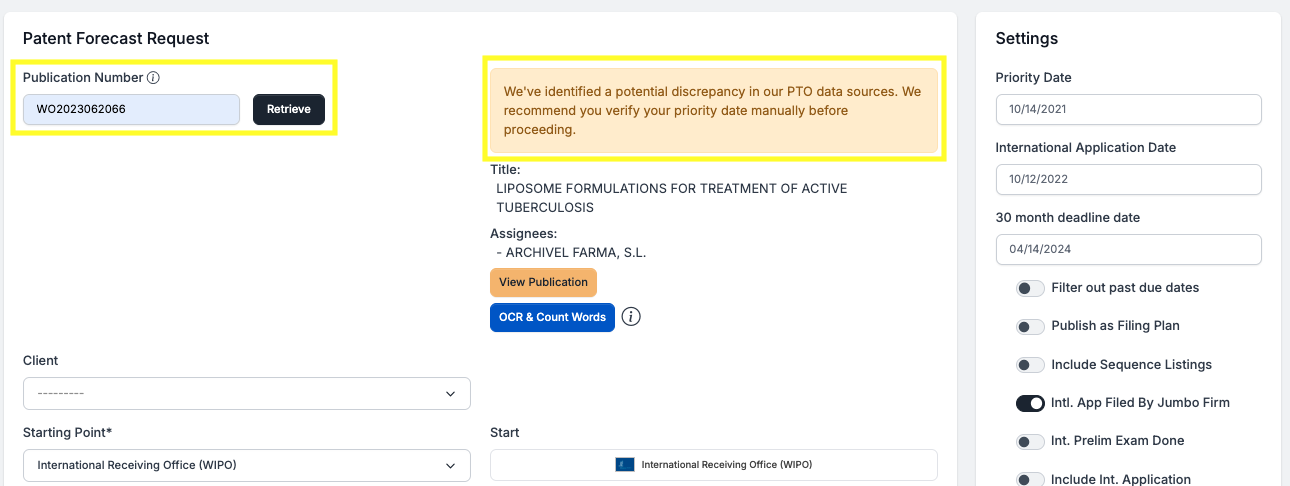Enable Publish as Filing Plan switch

coord(1030,327)
